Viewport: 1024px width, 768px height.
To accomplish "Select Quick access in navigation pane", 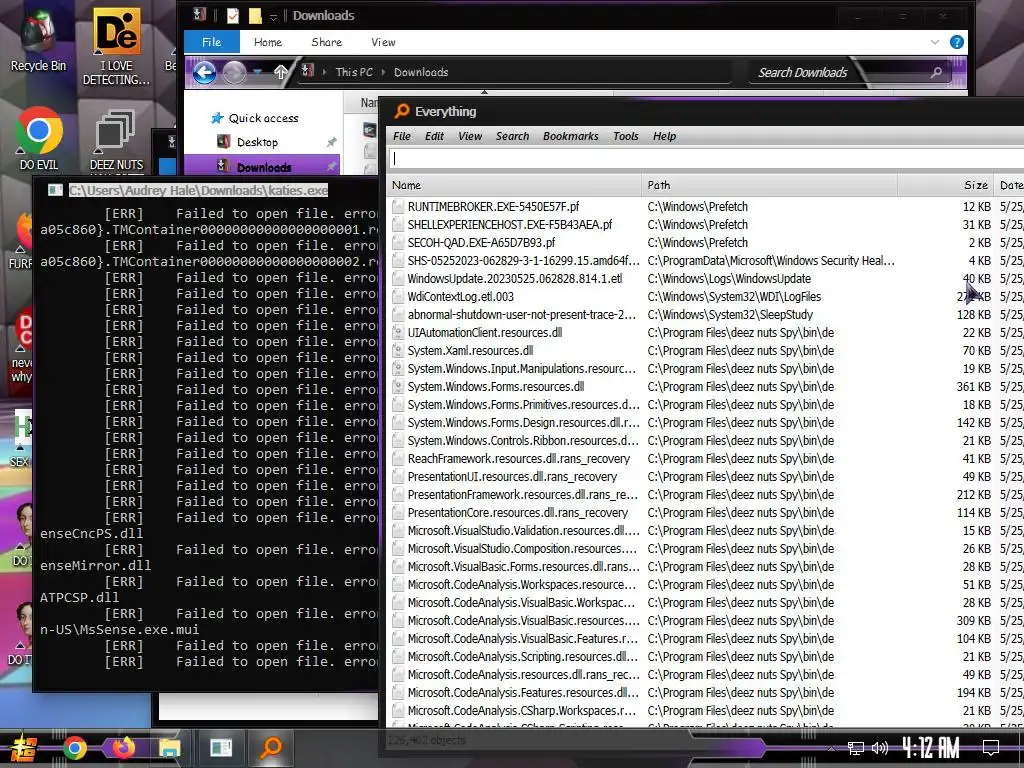I will point(263,118).
